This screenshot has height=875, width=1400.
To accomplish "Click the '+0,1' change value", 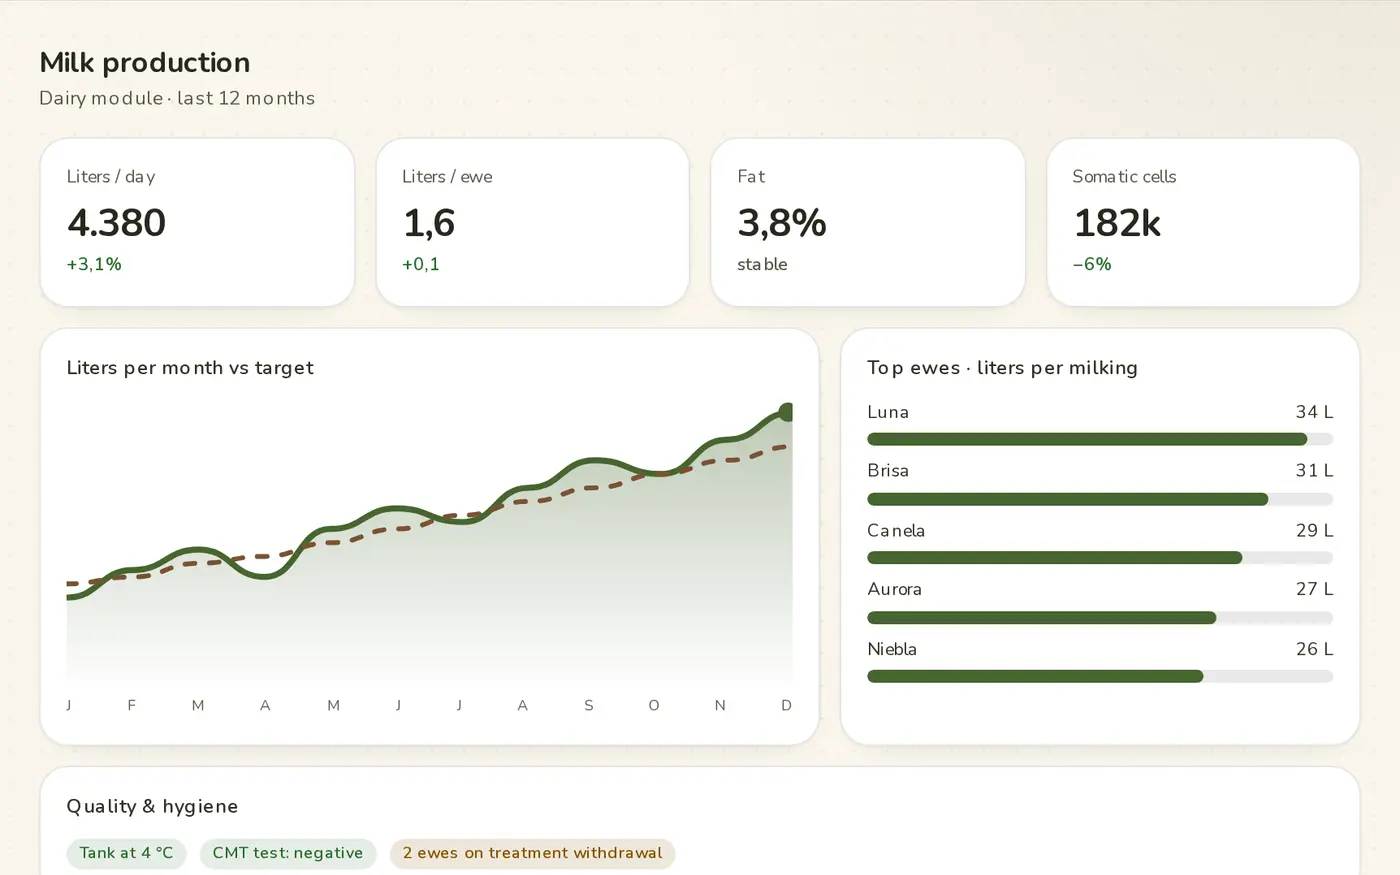I will [x=421, y=264].
